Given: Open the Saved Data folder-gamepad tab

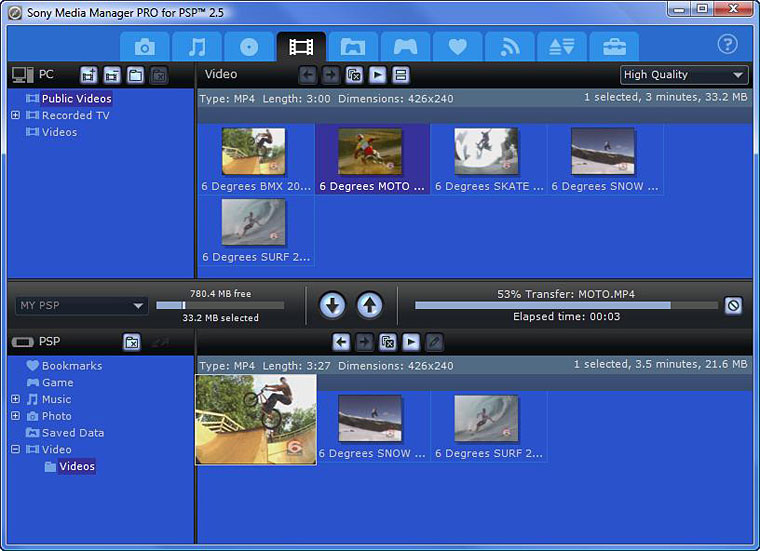Looking at the screenshot, I should pos(353,47).
